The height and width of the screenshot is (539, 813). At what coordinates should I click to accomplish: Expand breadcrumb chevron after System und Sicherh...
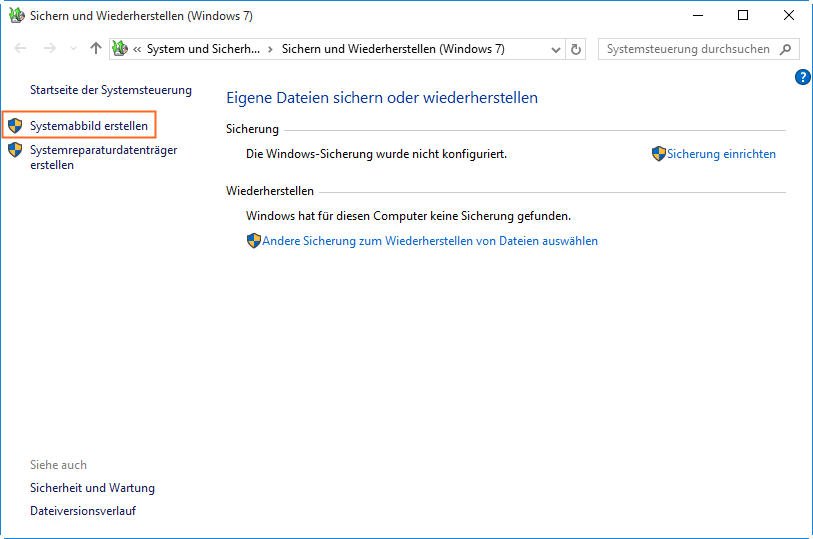click(270, 50)
